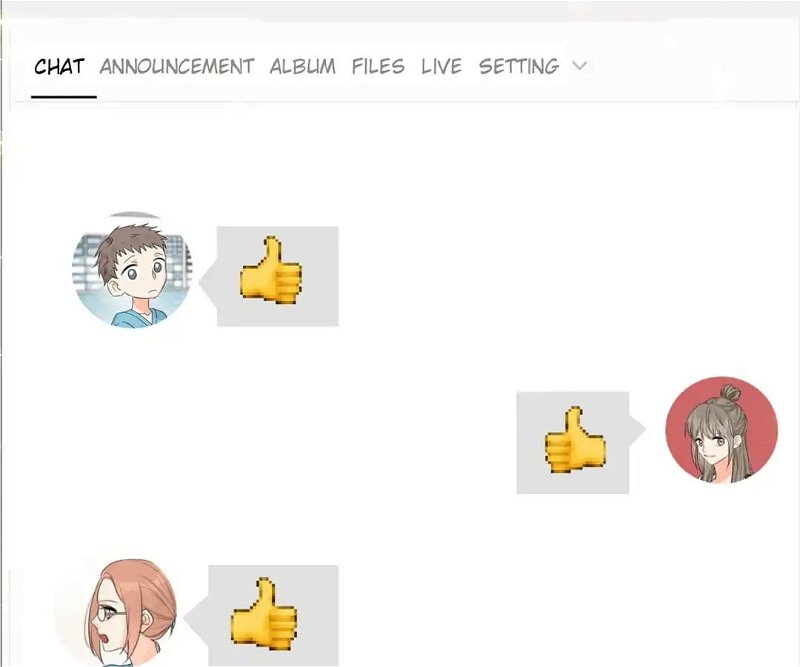800x667 pixels.
Task: Switch to the ANNOUNCEMENT tab
Action: [x=177, y=67]
